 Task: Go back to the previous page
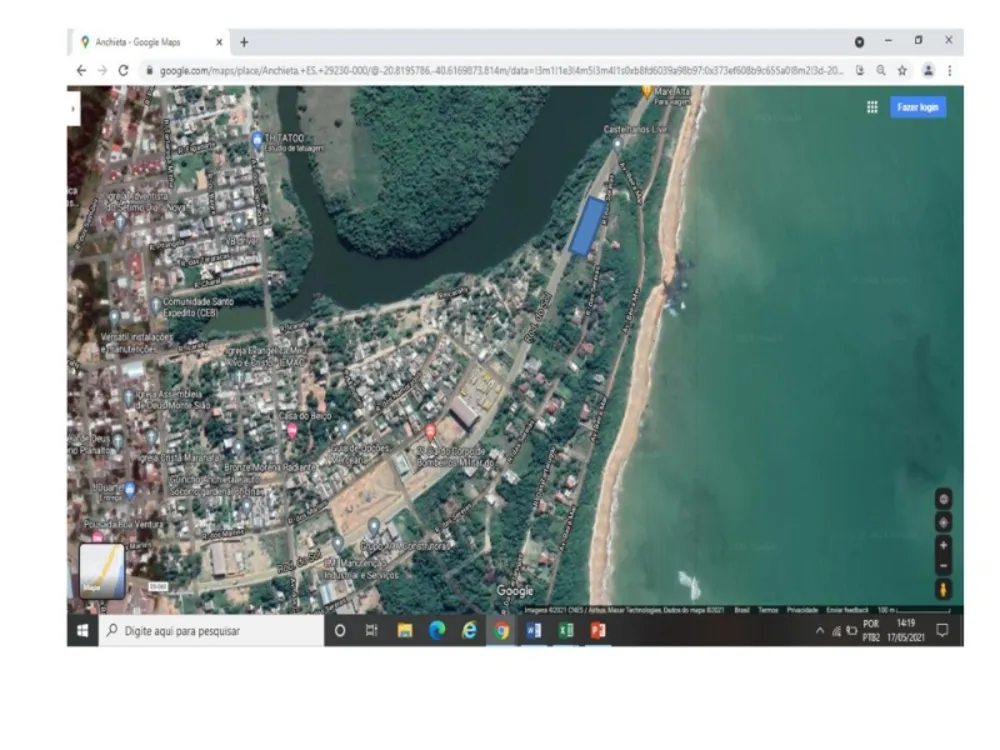(x=81, y=70)
